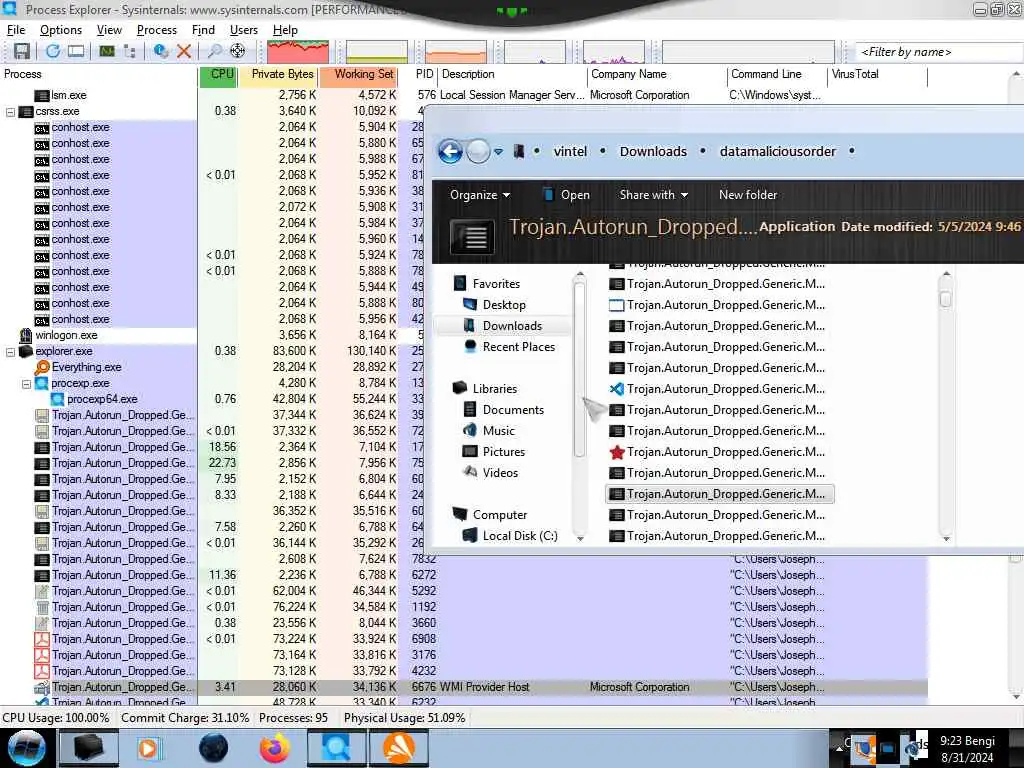Select Downloads in Favorites sidebar

point(512,326)
